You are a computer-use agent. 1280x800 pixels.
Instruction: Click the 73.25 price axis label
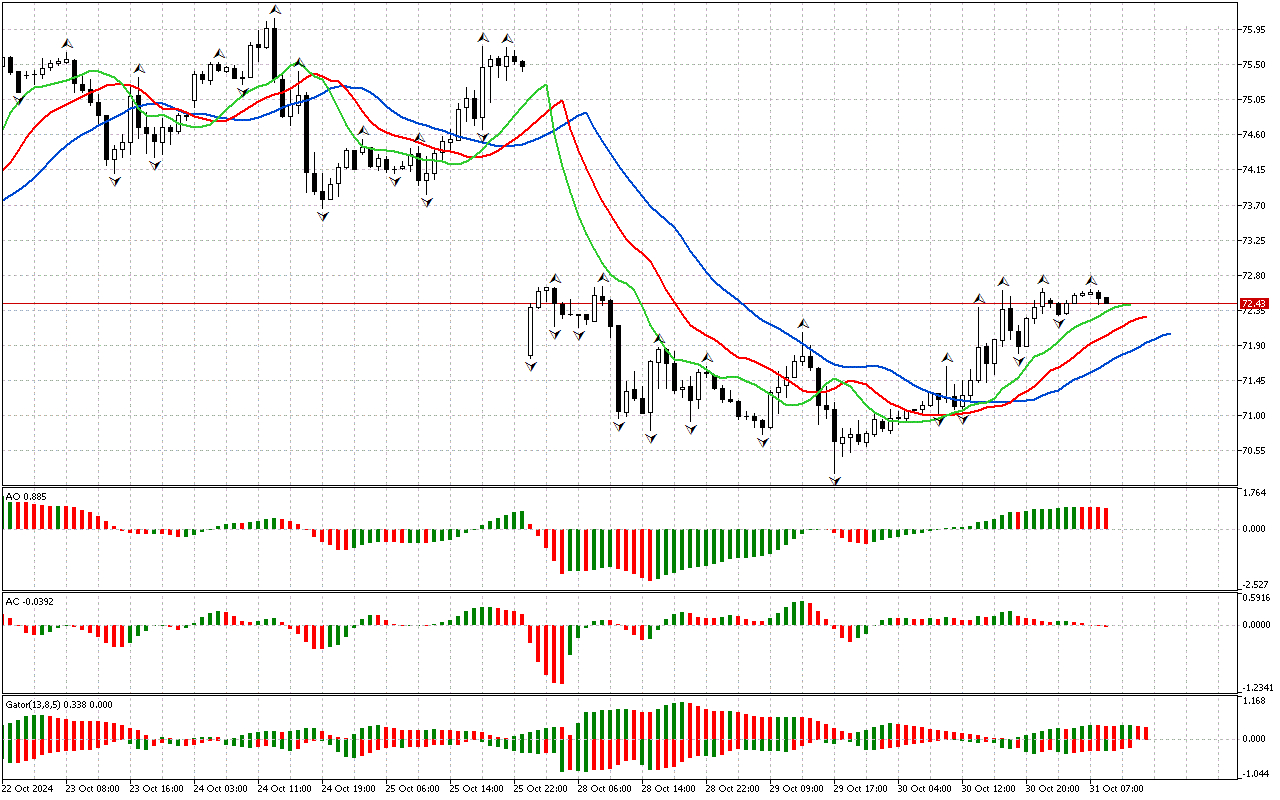tap(1253, 241)
